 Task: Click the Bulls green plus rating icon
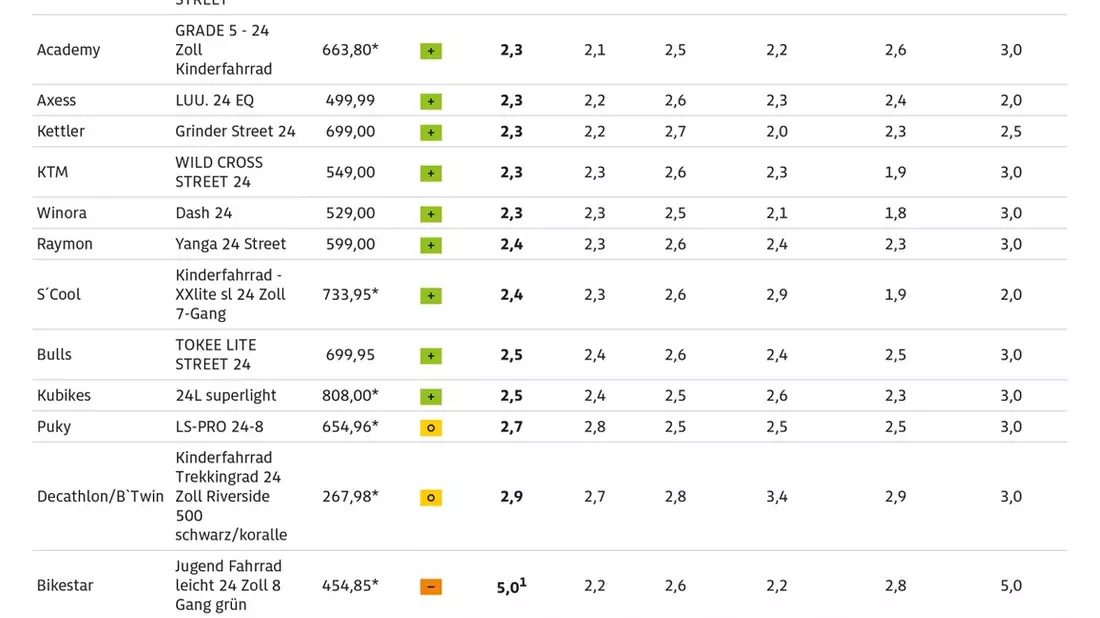click(x=431, y=356)
